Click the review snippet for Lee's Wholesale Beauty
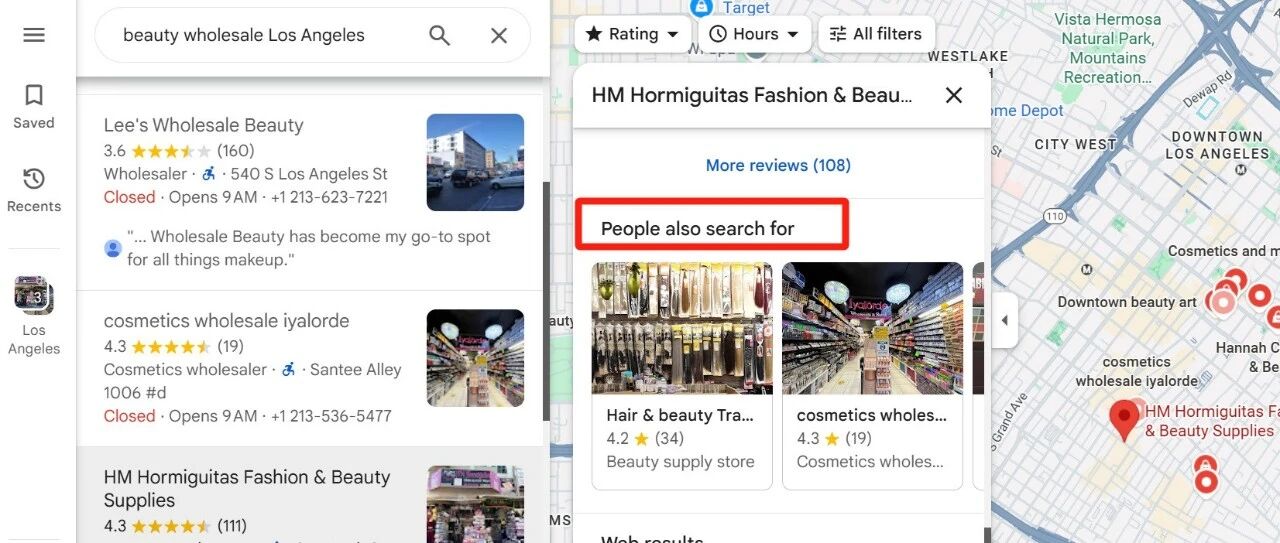Screen dimensions: 1280x543 tap(309, 248)
